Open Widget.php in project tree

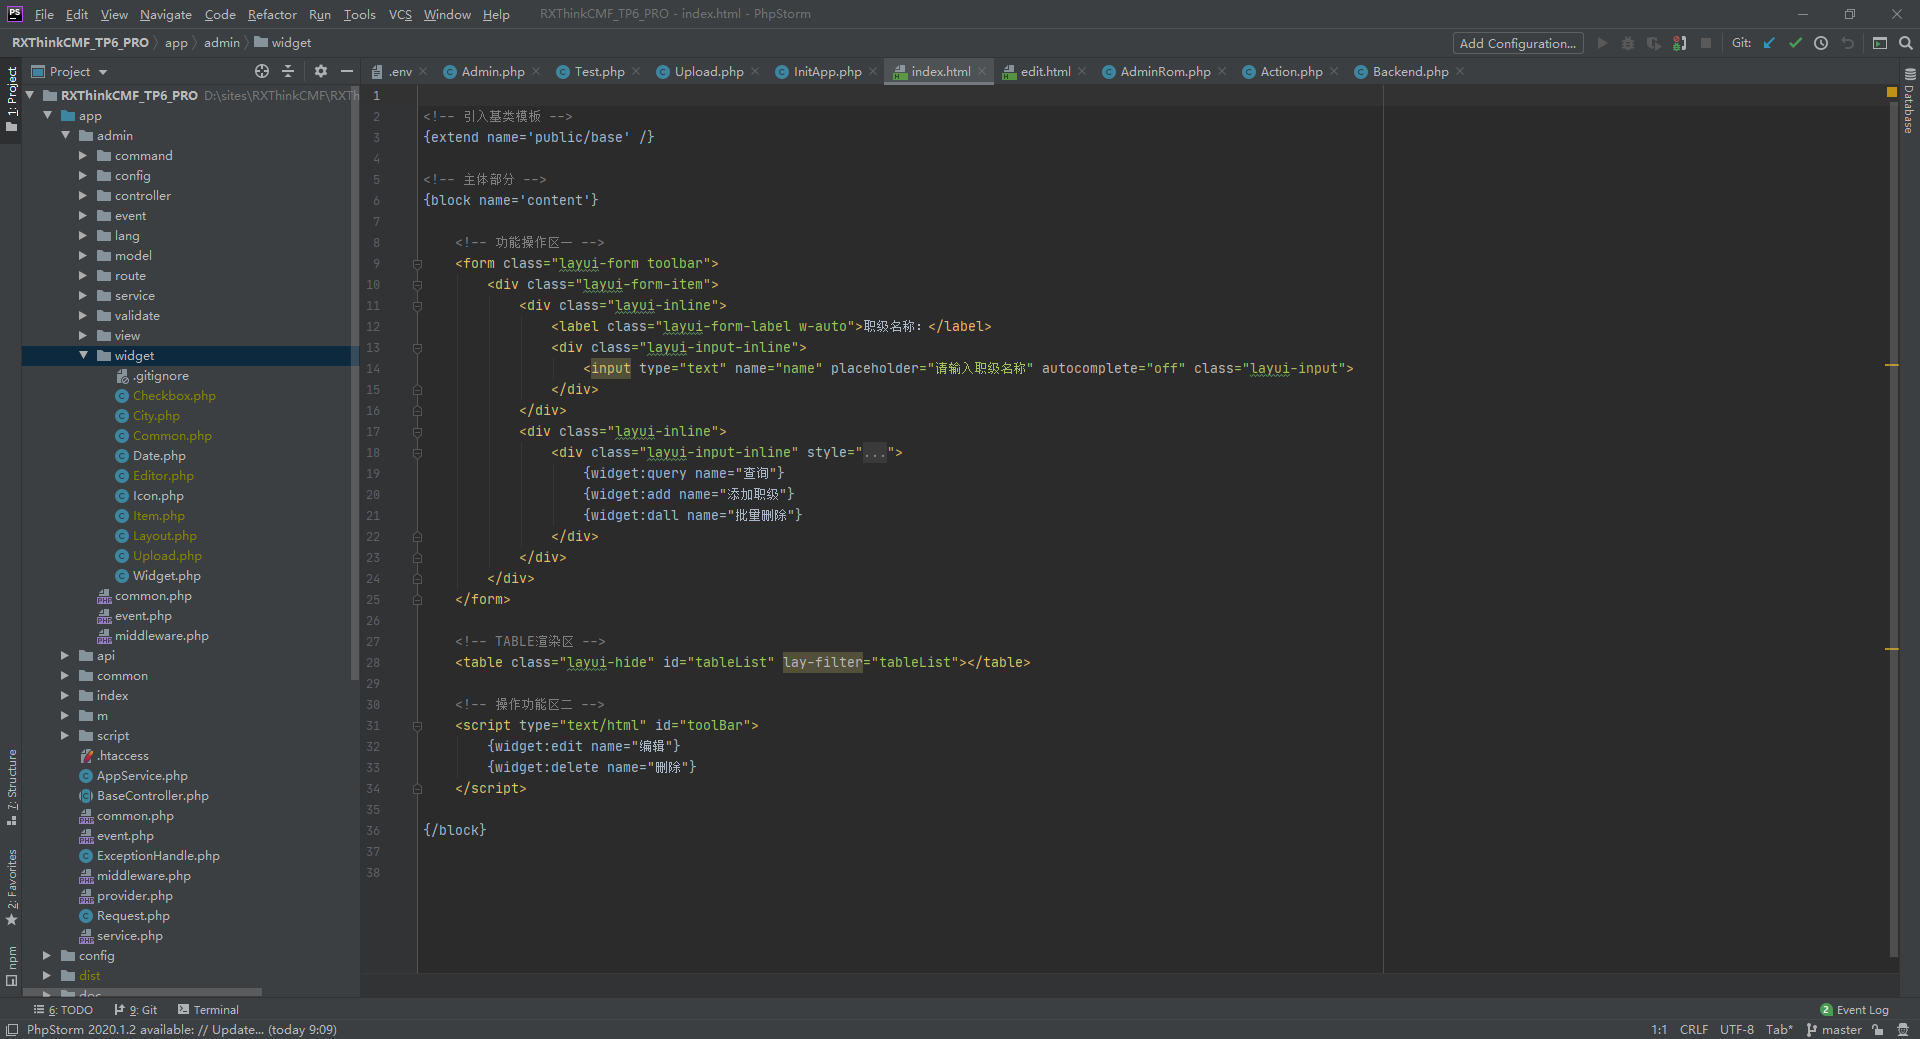pyautogui.click(x=166, y=575)
